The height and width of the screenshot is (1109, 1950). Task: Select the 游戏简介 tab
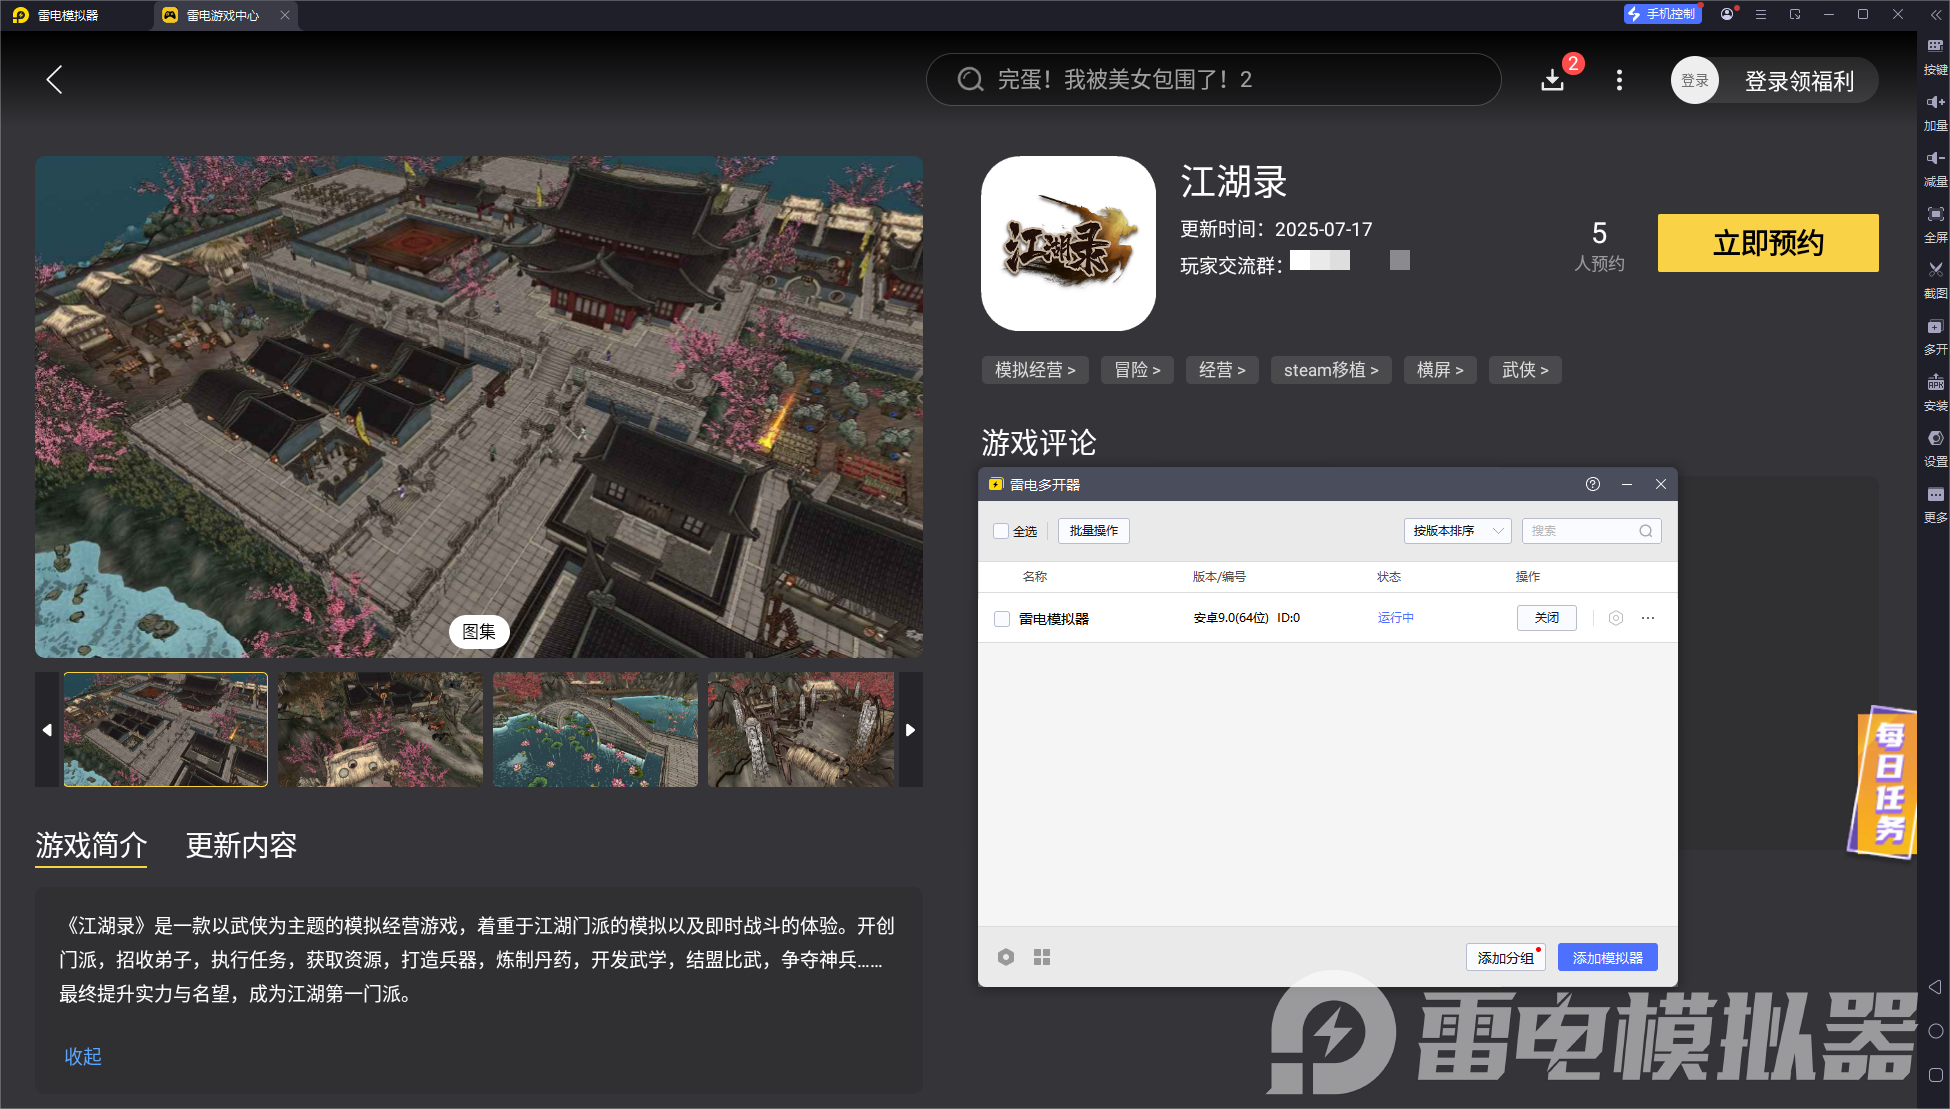pyautogui.click(x=90, y=846)
